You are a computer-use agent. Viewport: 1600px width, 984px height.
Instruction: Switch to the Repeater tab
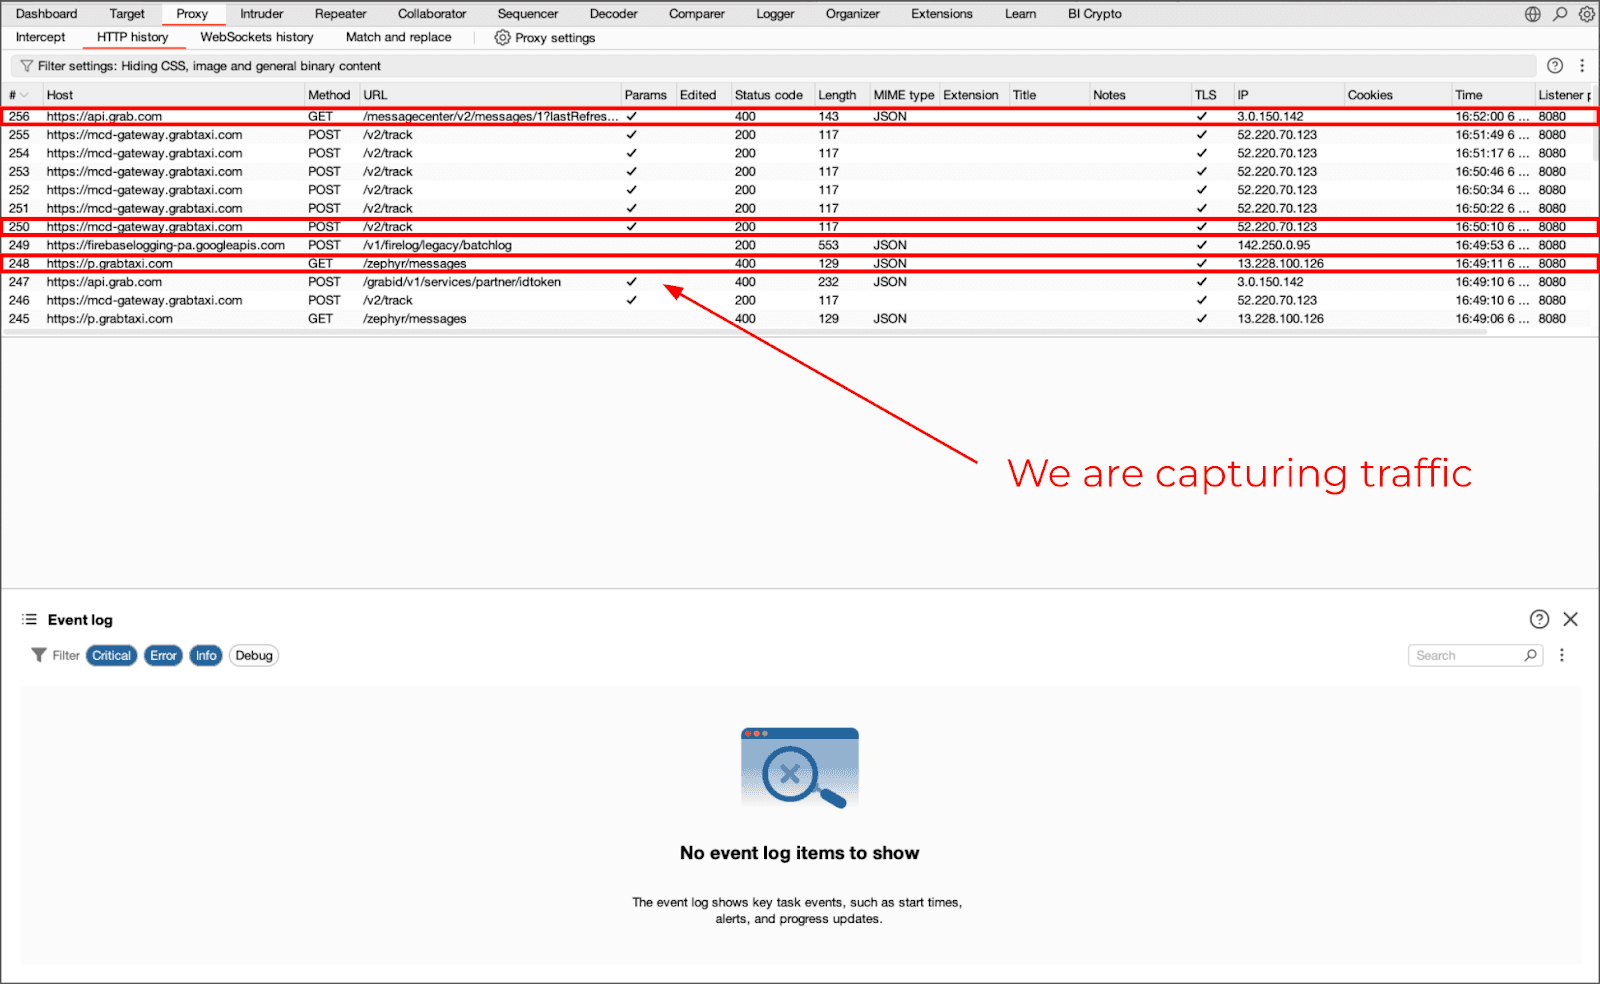340,14
